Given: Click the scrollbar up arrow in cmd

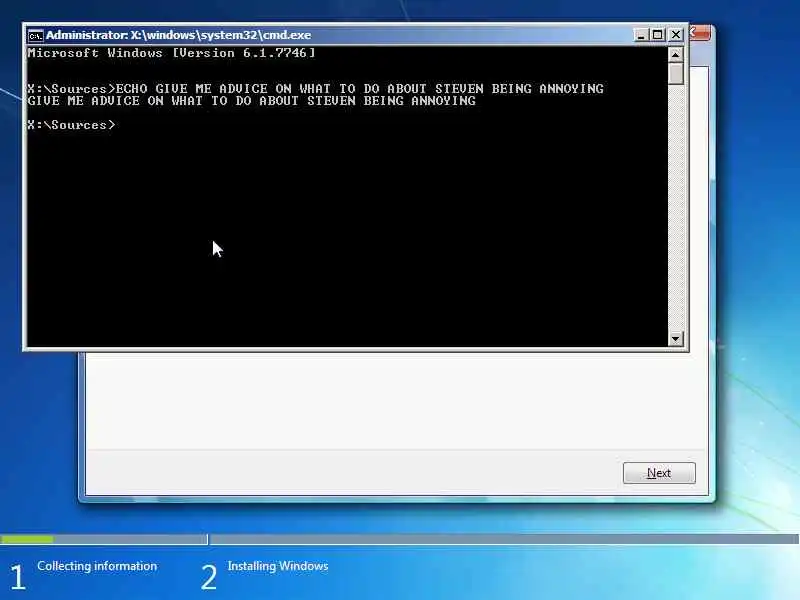Looking at the screenshot, I should coord(676,54).
